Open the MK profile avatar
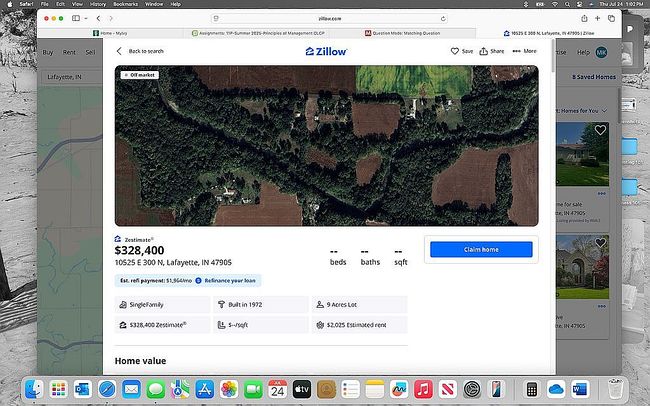This screenshot has height=406, width=650. point(601,52)
